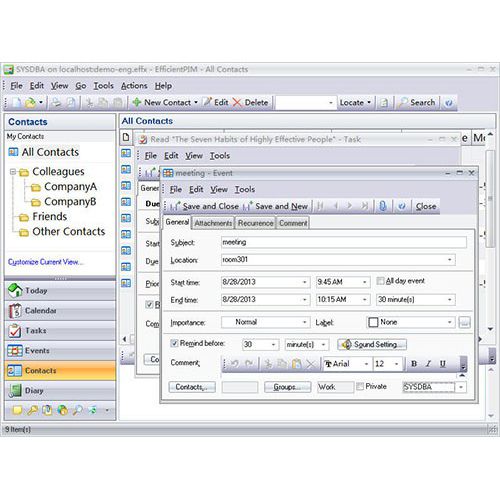Screen dimensions: 500x500
Task: Open the Calendar section in sidebar
Action: 60,311
